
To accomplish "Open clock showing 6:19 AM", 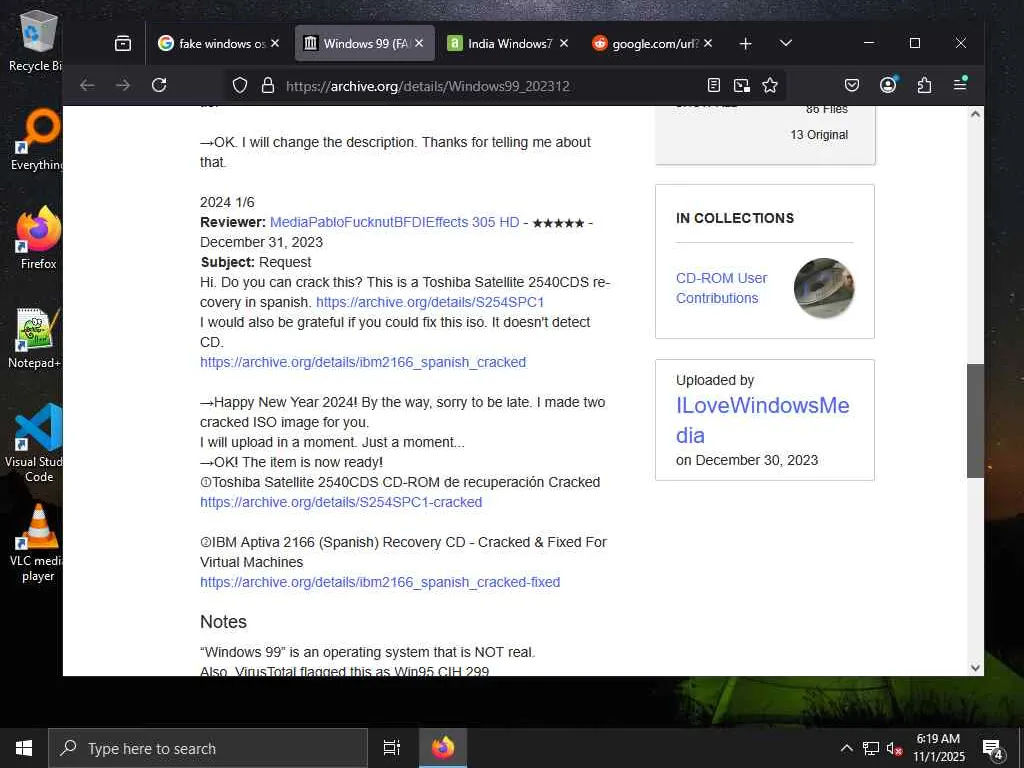I will coord(938,748).
